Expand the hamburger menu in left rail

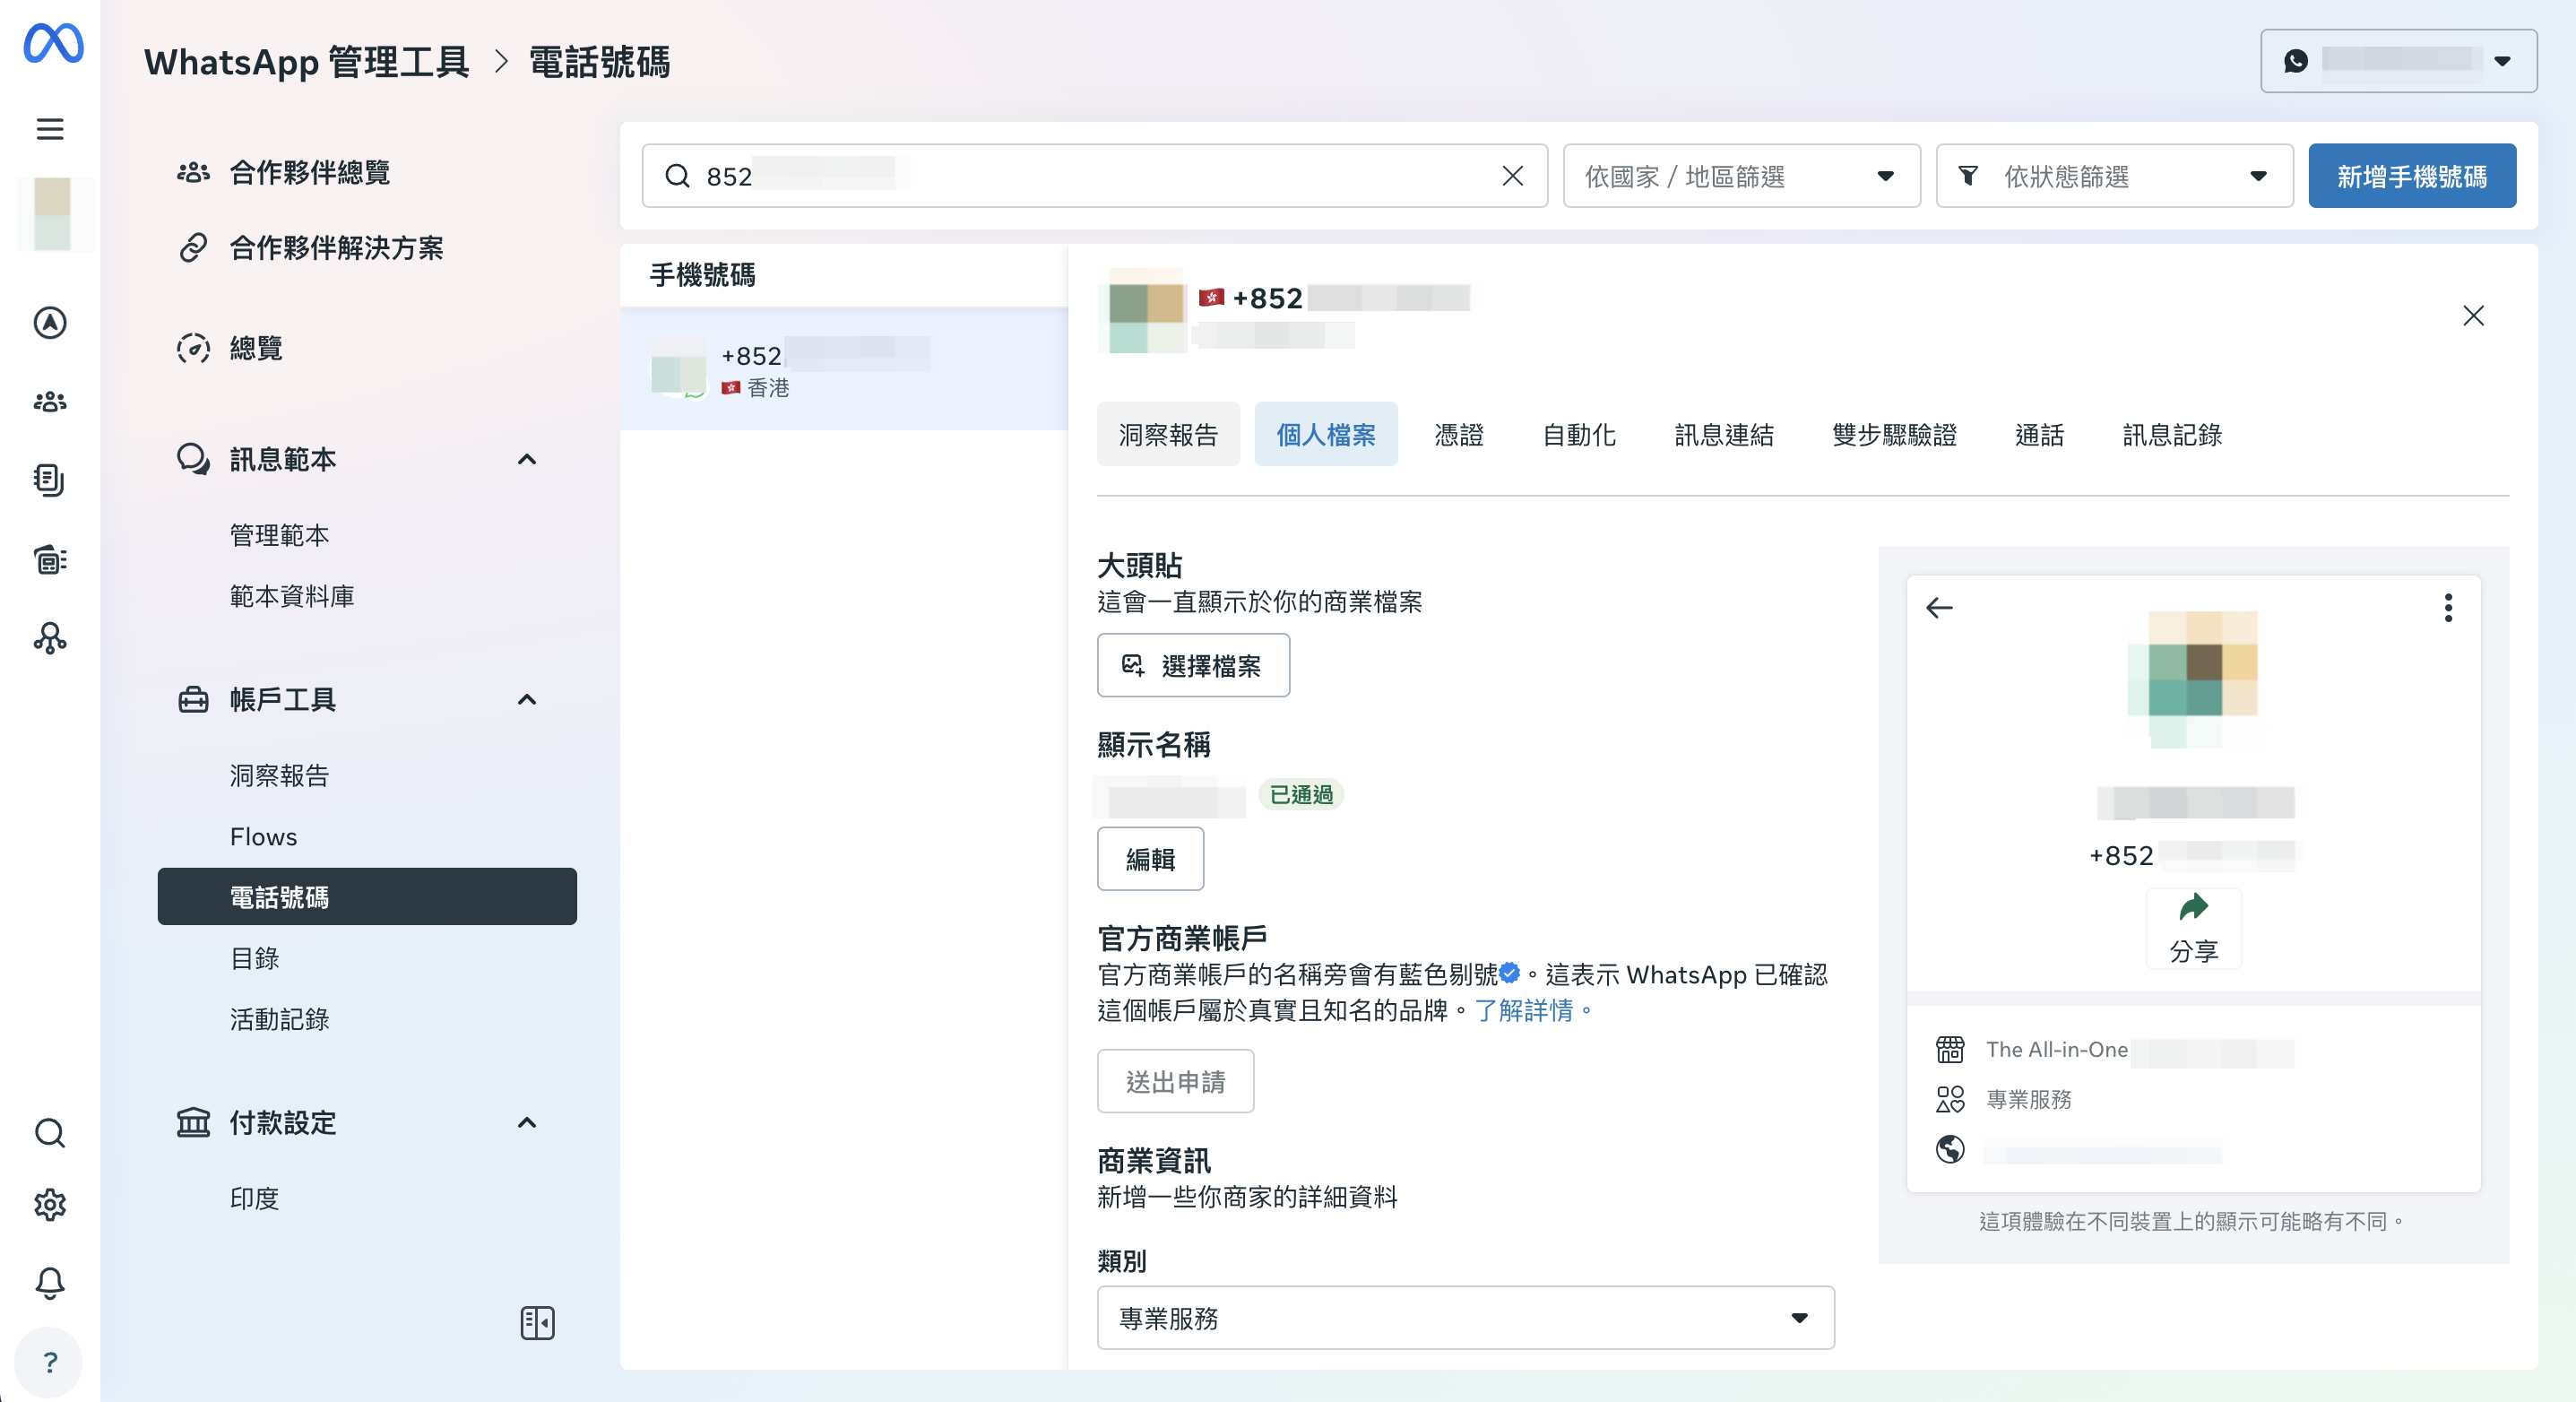click(50, 128)
